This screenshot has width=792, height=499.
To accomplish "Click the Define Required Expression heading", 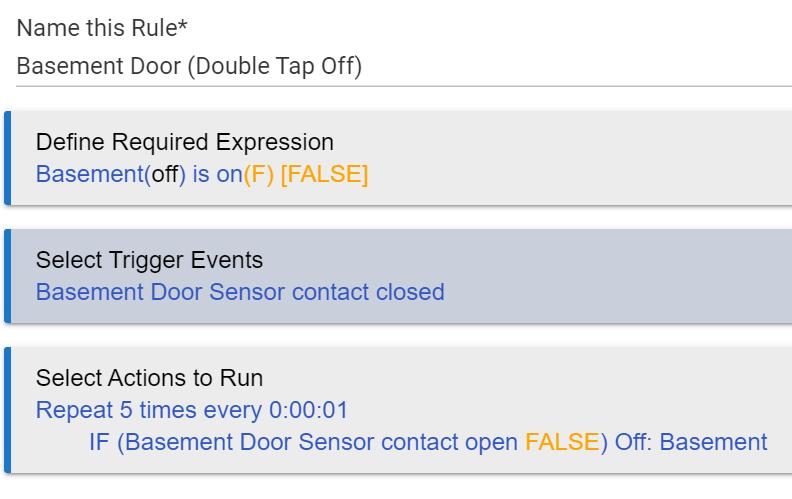I will click(x=185, y=142).
